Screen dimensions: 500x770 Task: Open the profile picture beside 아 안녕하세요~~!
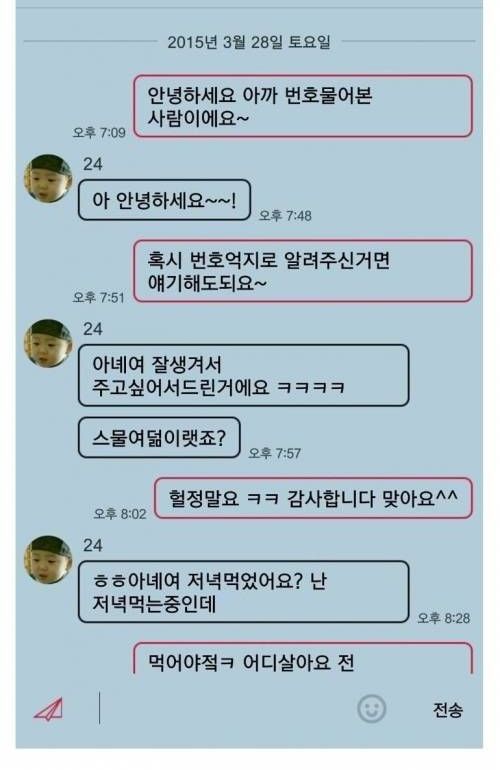coord(48,178)
